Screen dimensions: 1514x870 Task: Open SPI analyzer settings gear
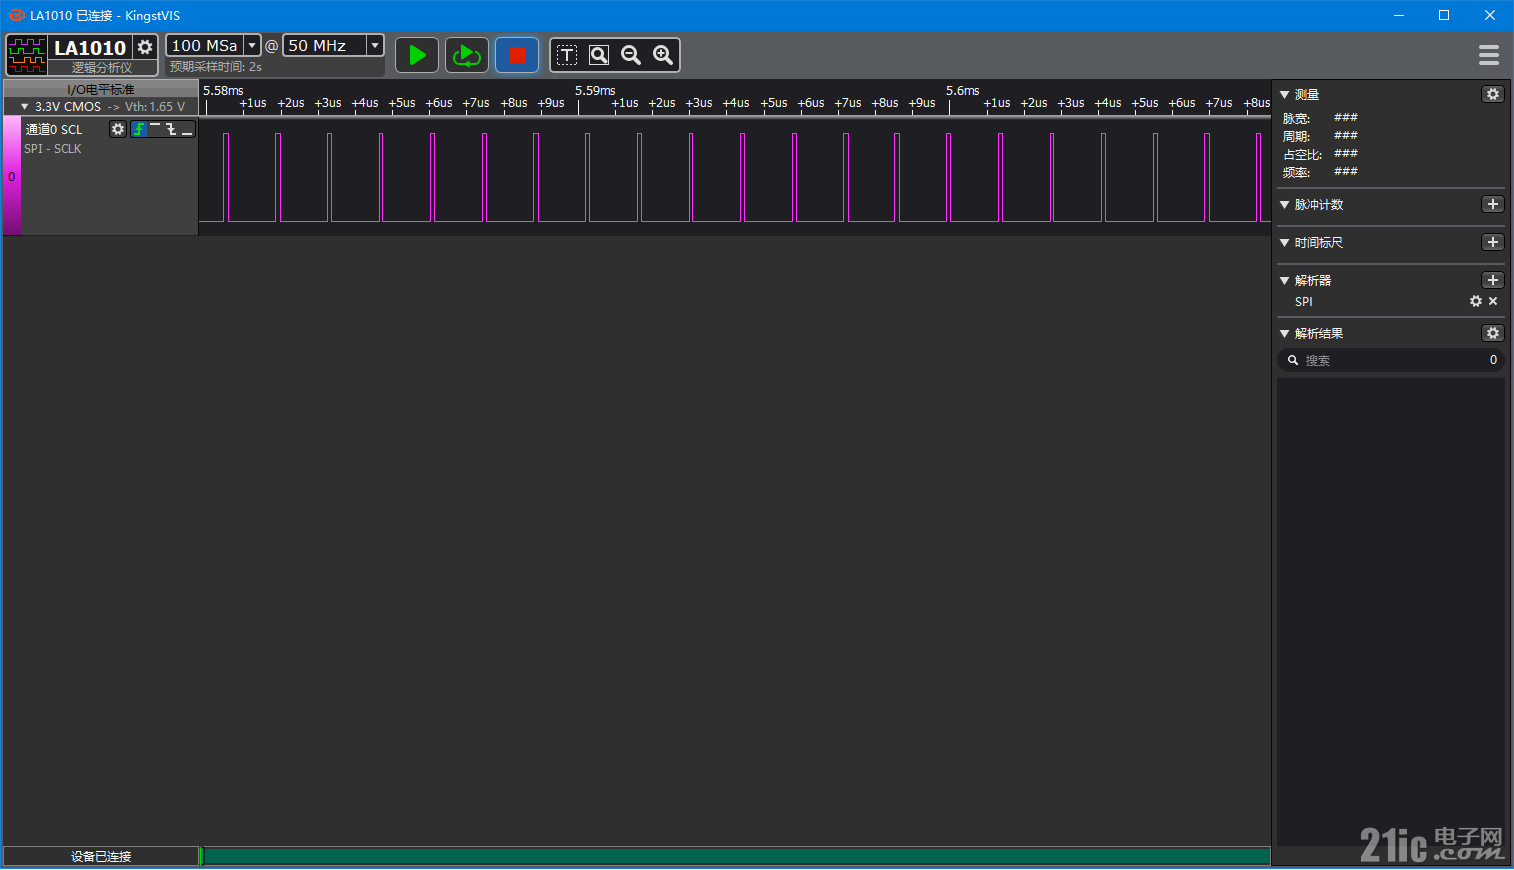coord(1476,301)
